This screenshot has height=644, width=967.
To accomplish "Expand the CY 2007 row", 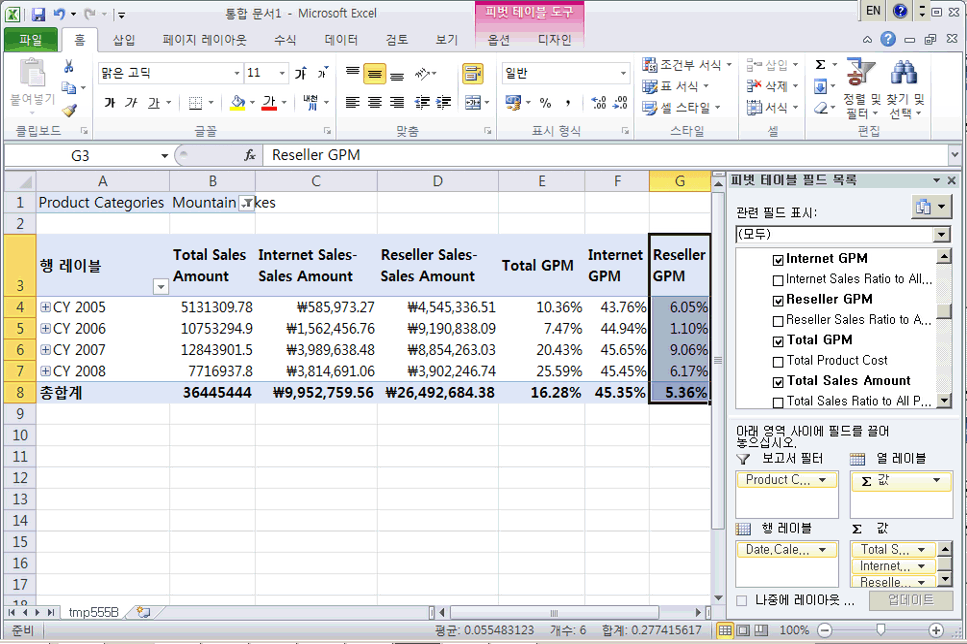I will 45,349.
